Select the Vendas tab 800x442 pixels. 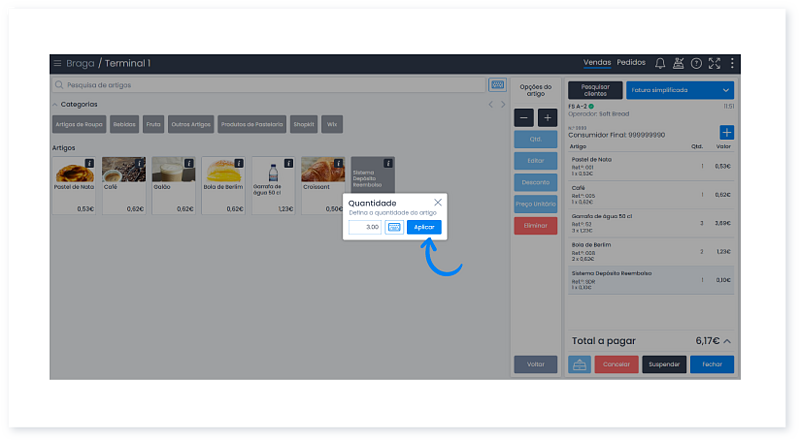(597, 62)
